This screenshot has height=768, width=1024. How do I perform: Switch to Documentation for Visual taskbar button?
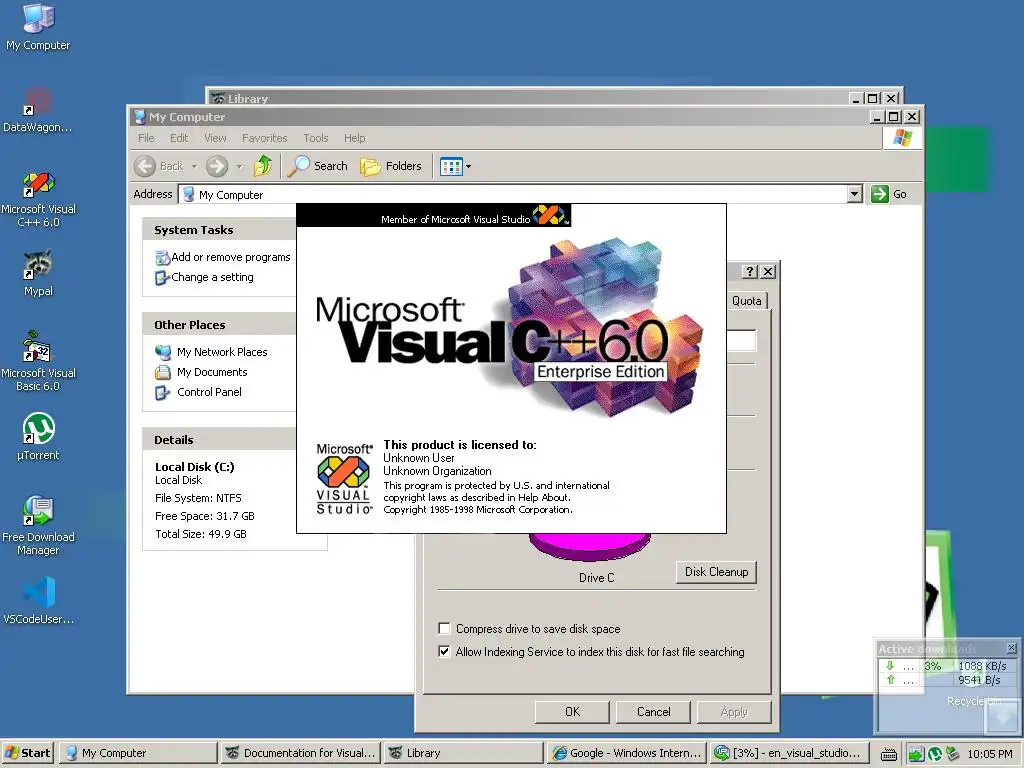[301, 753]
